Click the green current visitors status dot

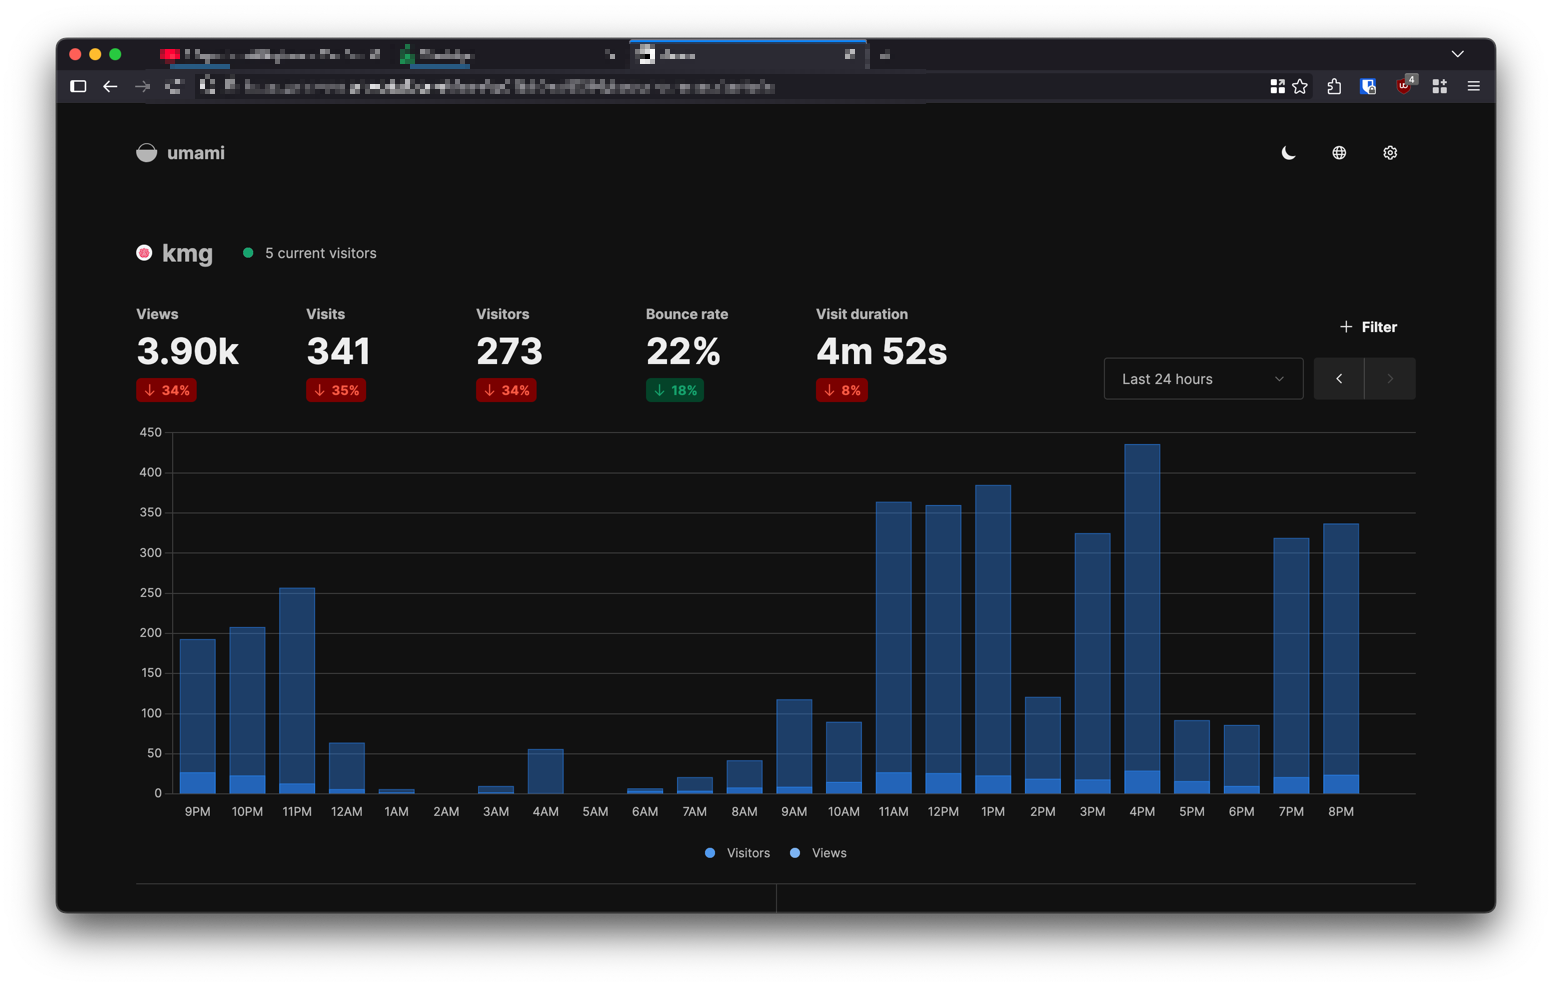click(248, 253)
